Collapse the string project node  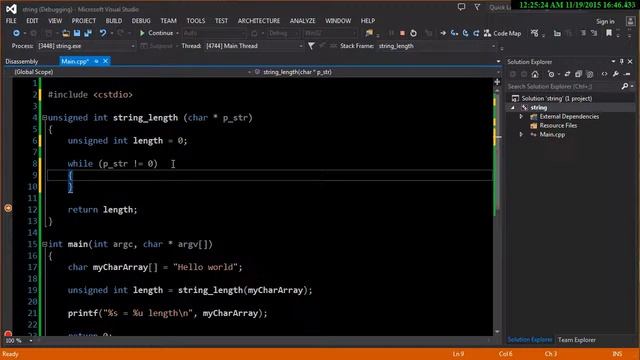(513, 108)
